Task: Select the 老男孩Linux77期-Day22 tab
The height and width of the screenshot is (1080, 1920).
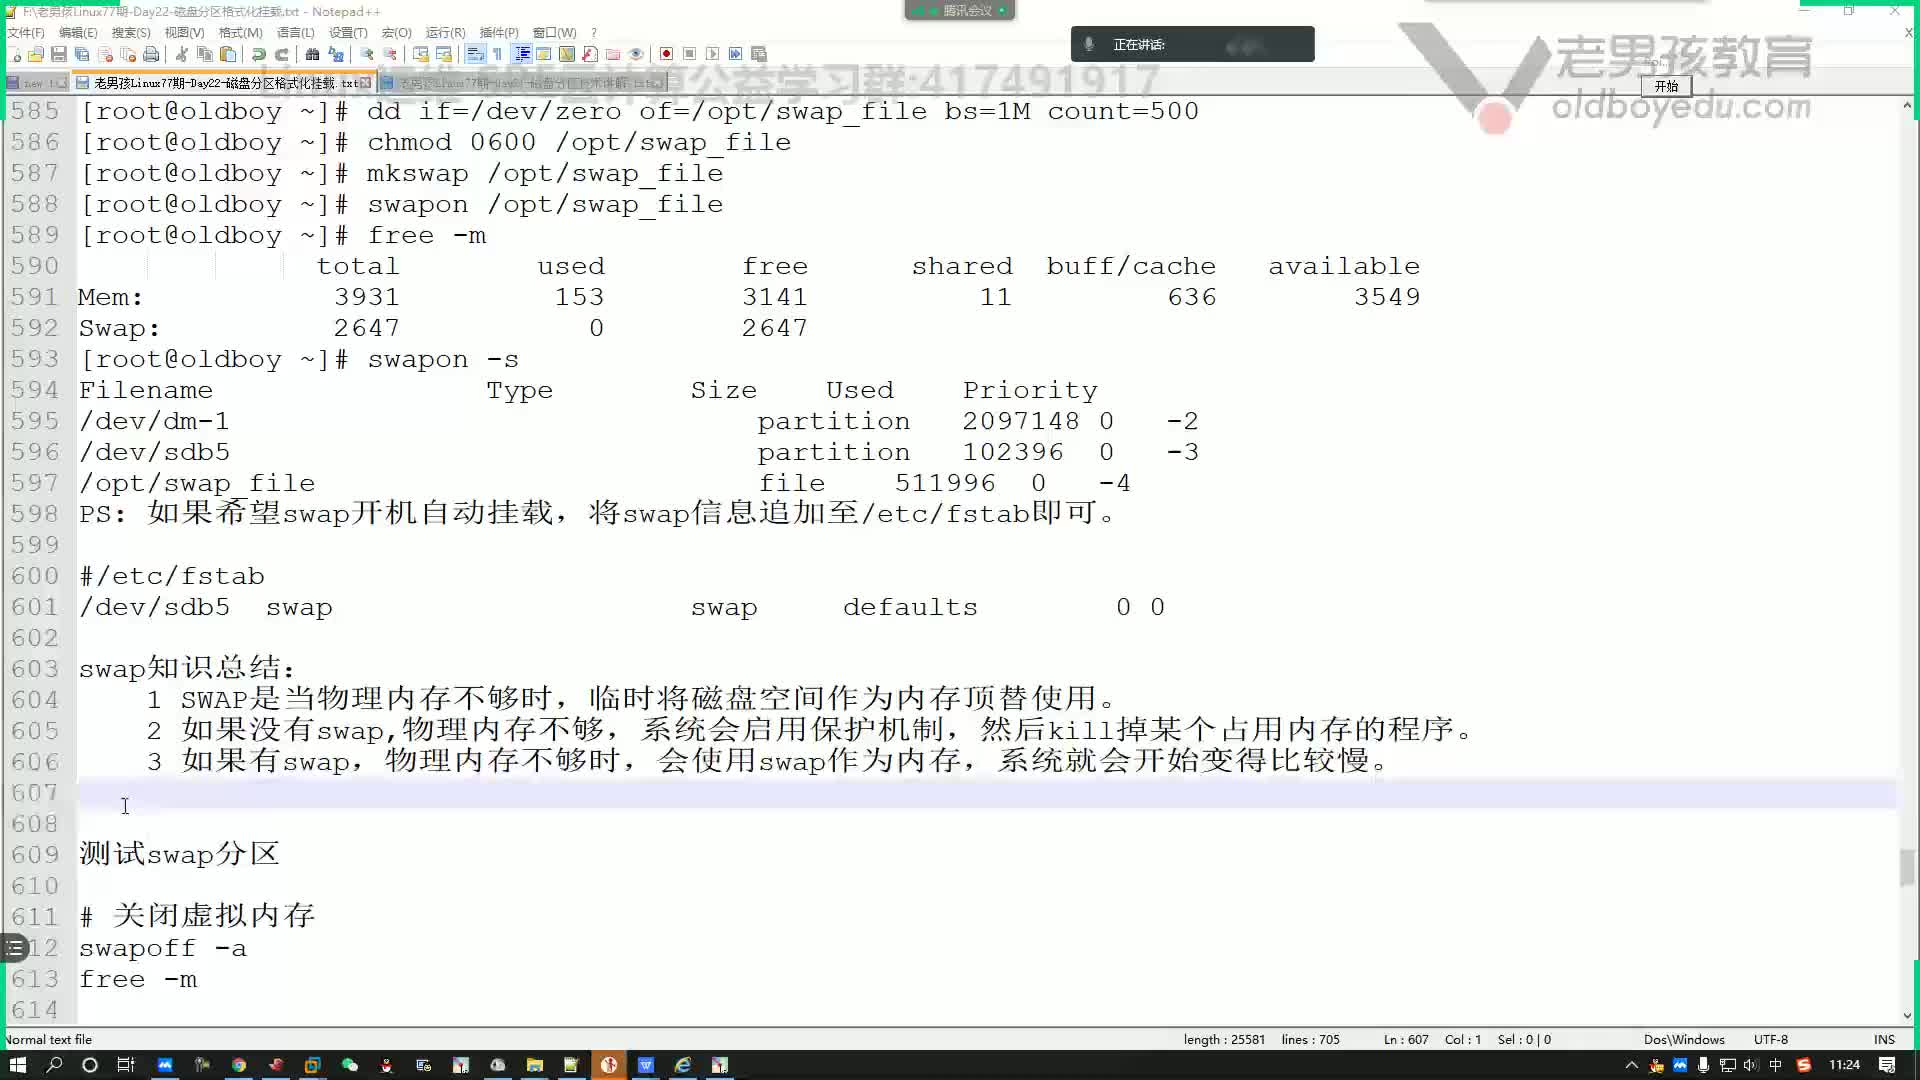Action: click(x=219, y=83)
